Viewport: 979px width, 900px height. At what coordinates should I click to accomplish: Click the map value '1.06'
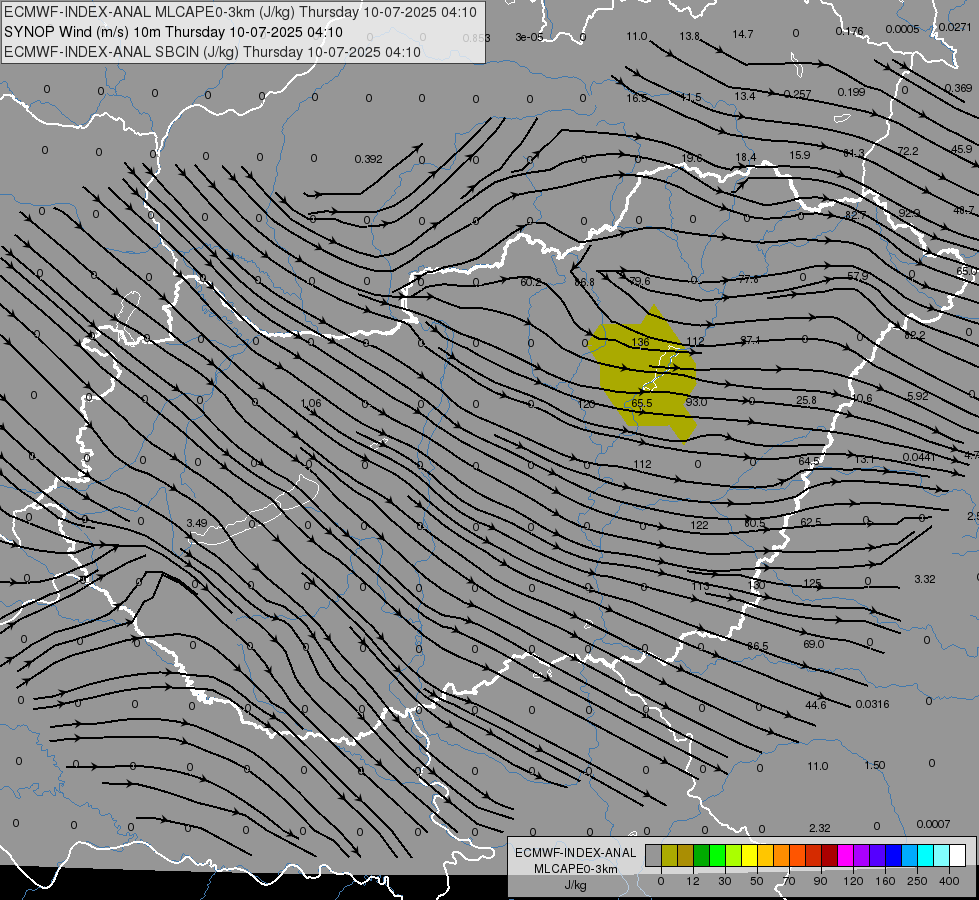(x=311, y=403)
